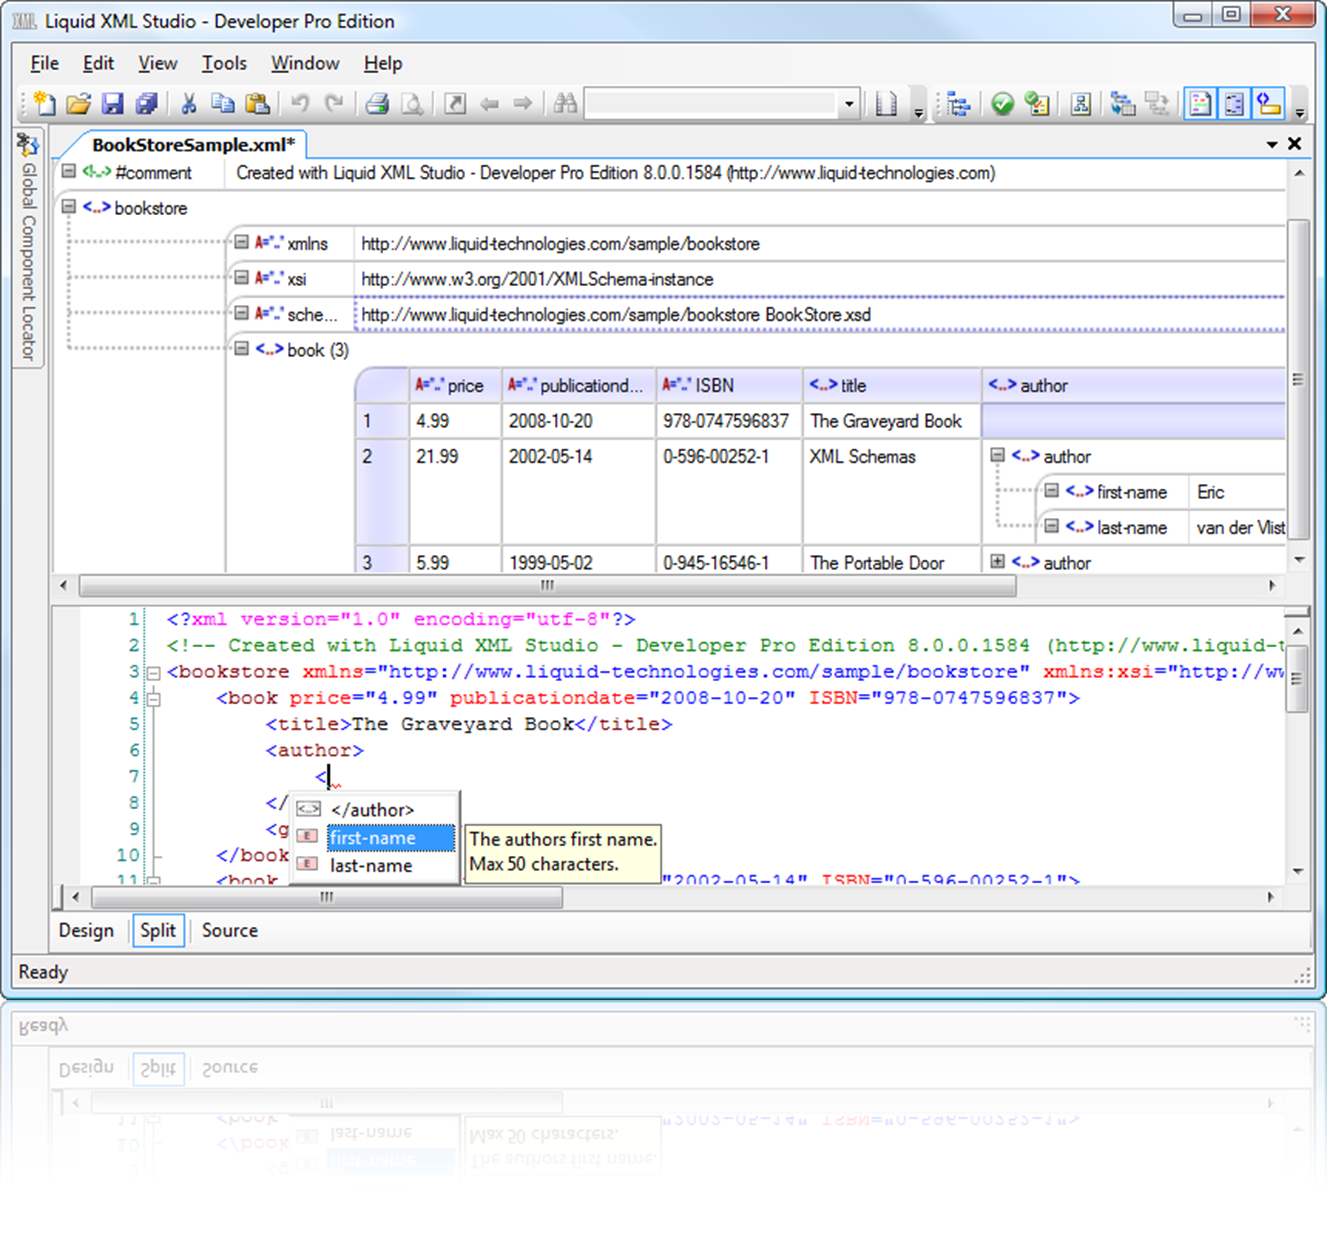Choose </author> in the autocomplete list
The width and height of the screenshot is (1327, 1240).
(372, 810)
